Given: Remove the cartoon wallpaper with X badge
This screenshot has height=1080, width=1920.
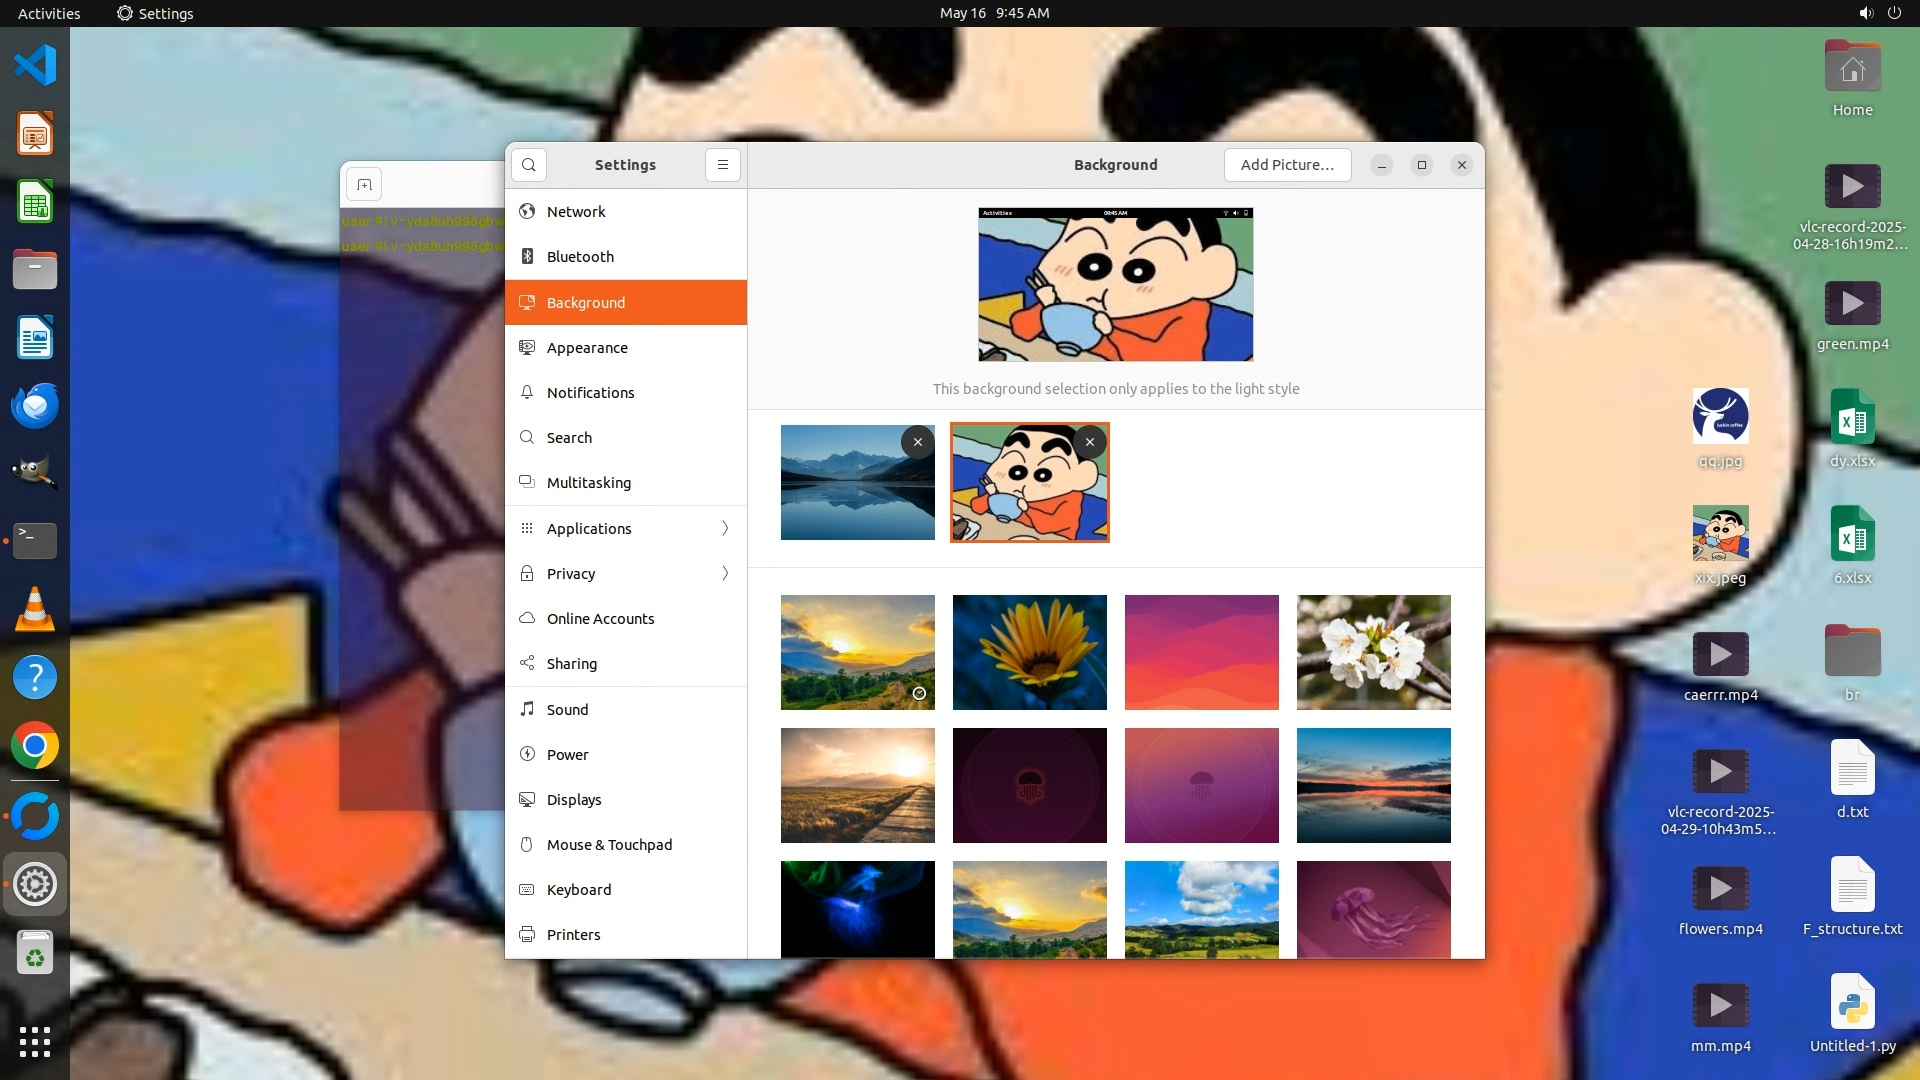Looking at the screenshot, I should click(1089, 442).
